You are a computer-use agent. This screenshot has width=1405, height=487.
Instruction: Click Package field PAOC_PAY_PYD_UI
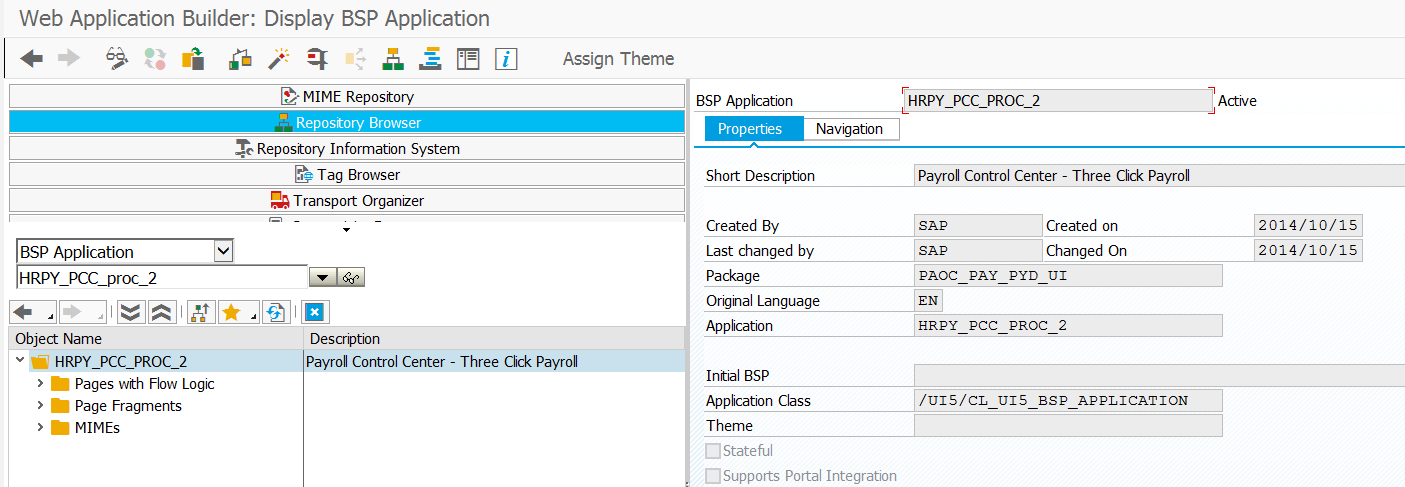click(1068, 276)
